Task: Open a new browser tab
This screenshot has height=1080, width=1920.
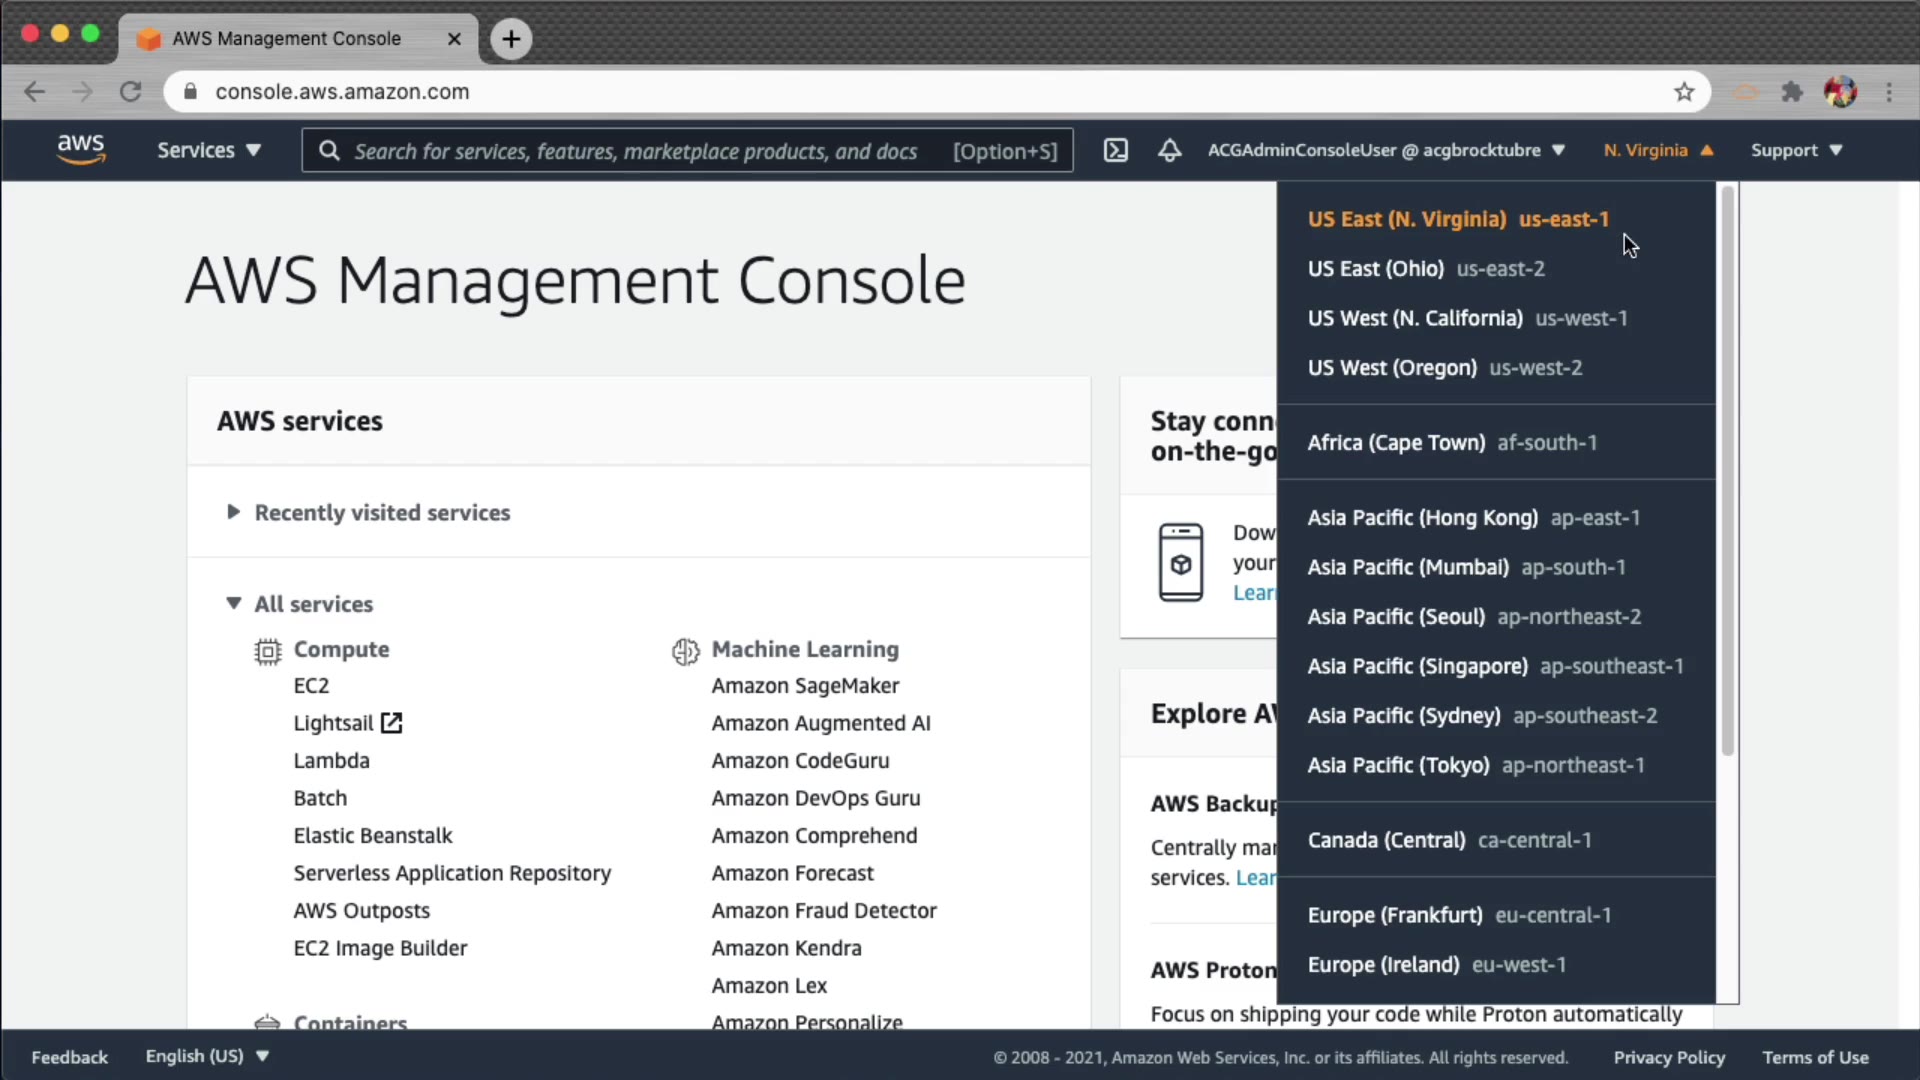Action: [511, 39]
